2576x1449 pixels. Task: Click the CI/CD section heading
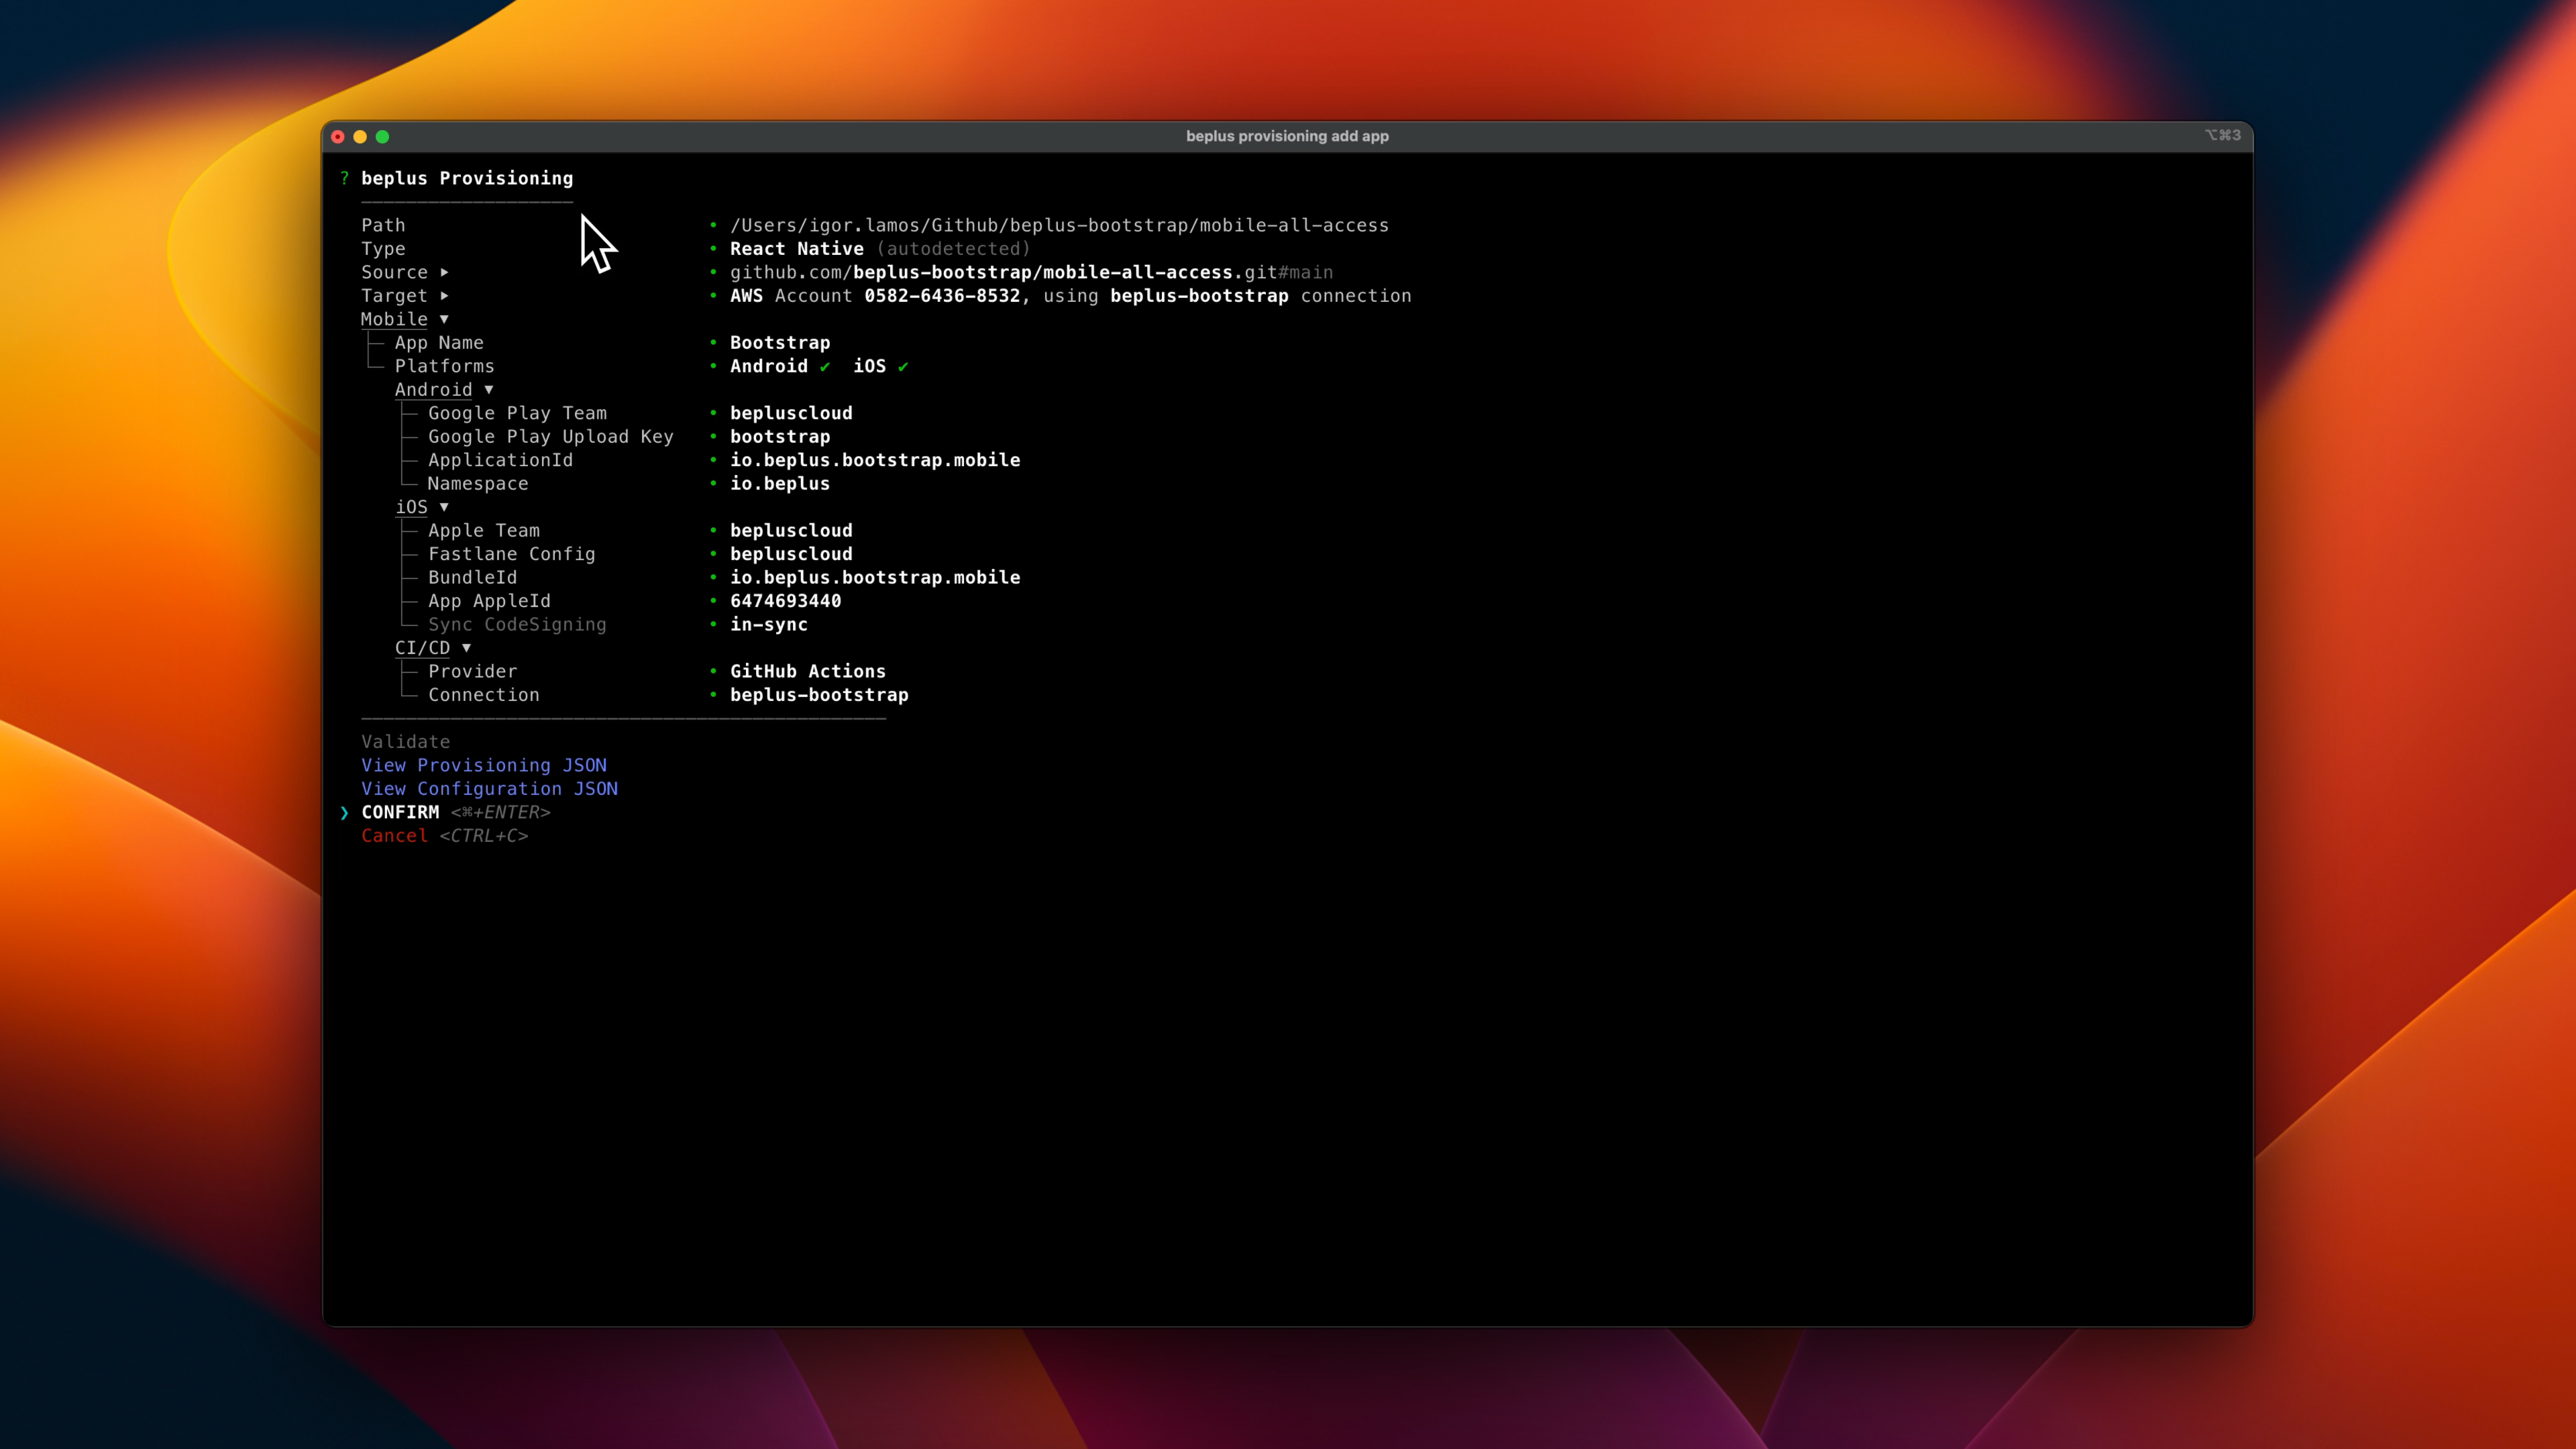click(x=422, y=648)
